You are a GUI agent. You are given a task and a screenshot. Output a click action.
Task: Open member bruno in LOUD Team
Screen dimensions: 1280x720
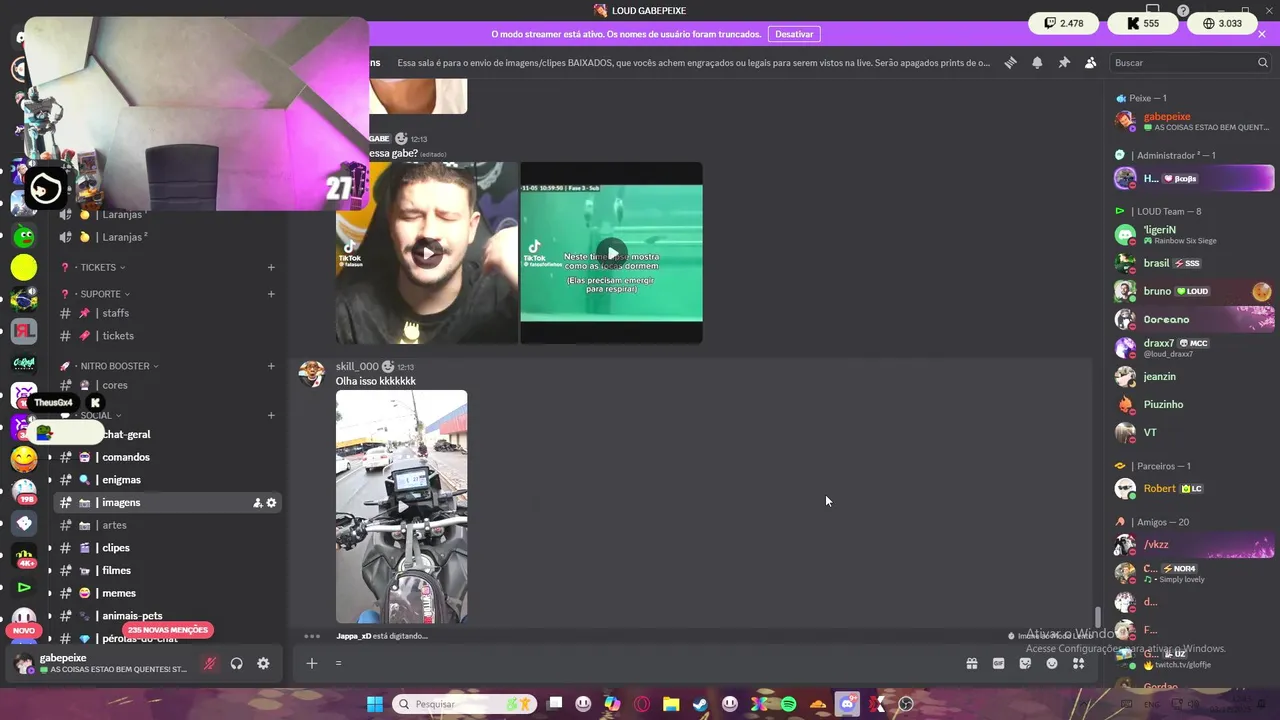click(x=1194, y=291)
